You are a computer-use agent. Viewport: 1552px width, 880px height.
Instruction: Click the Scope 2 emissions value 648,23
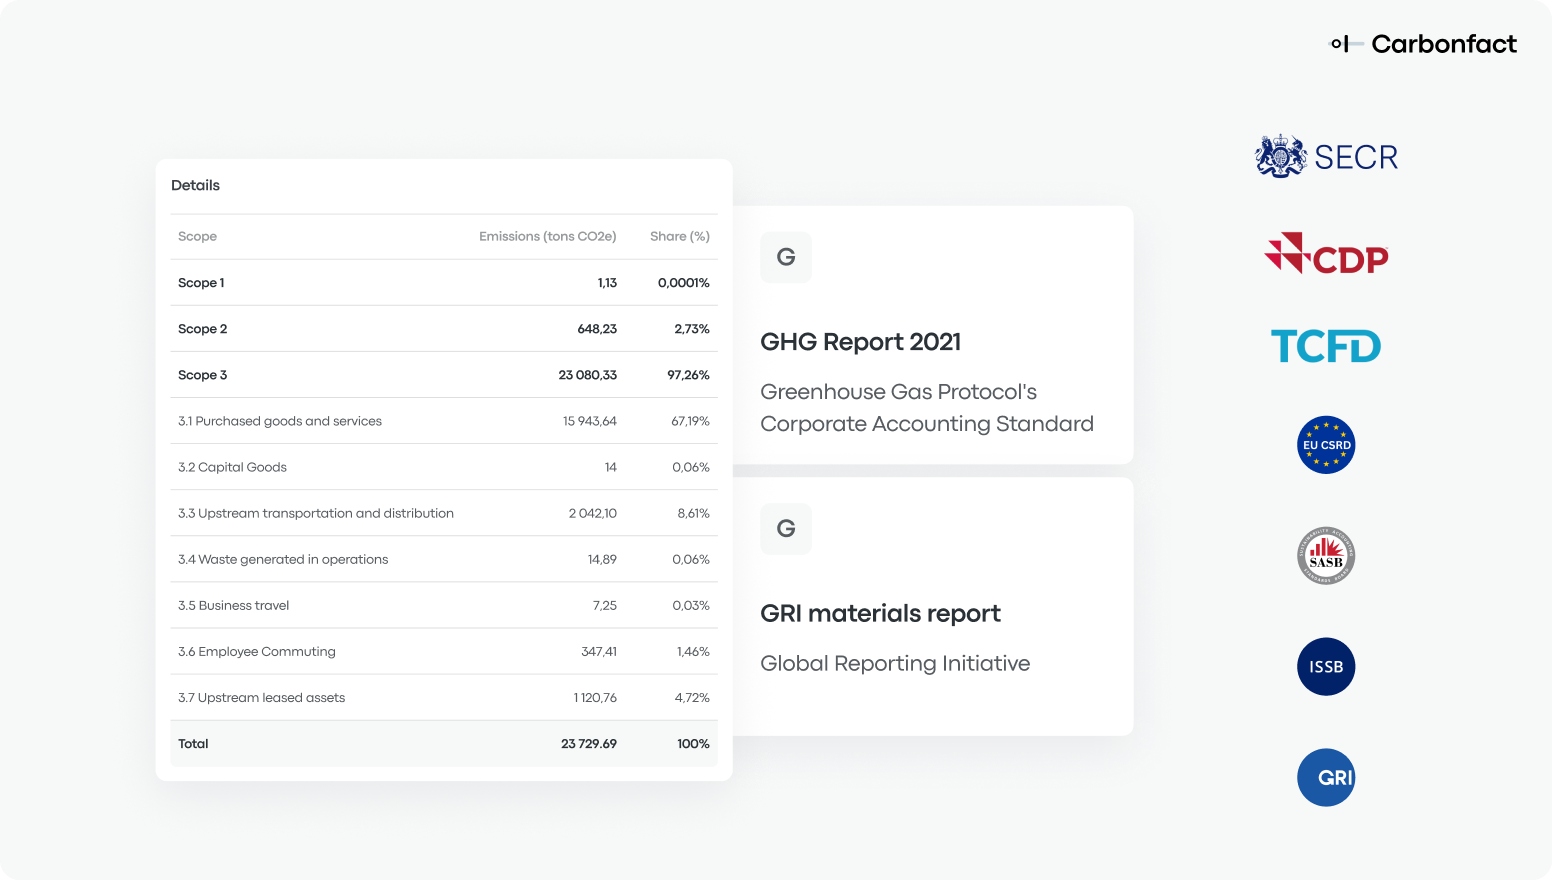(x=597, y=329)
